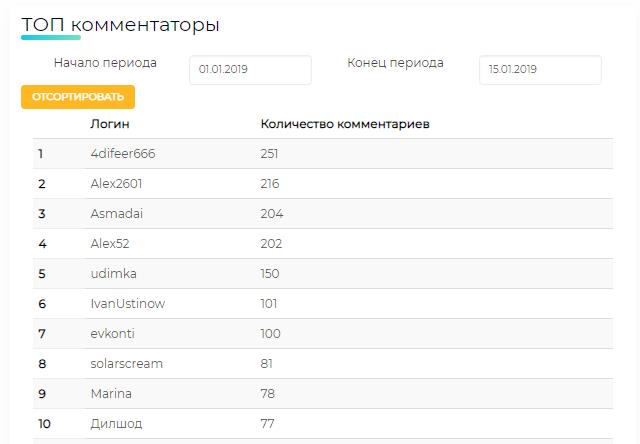640x444 pixels.
Task: Open login solarscream
Action: coord(127,364)
